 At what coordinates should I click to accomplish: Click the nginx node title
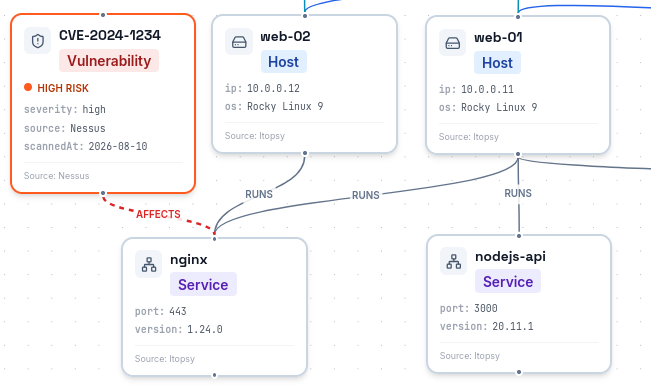[188, 260]
